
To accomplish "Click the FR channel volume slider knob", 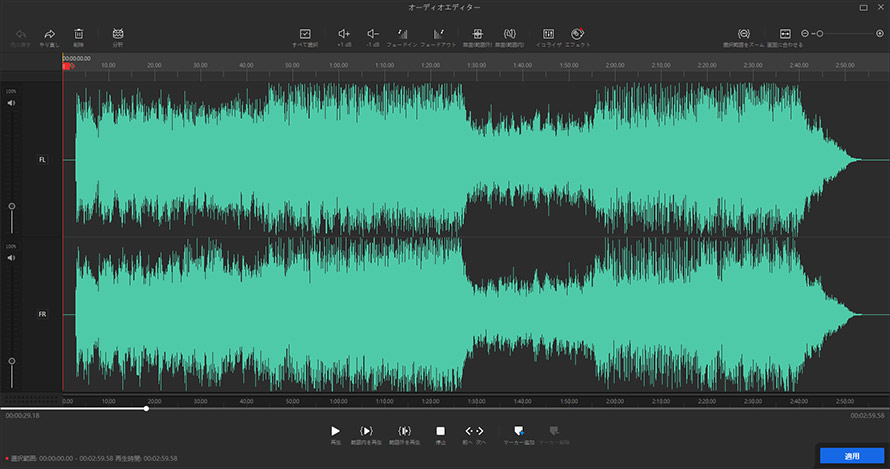I will pos(12,361).
